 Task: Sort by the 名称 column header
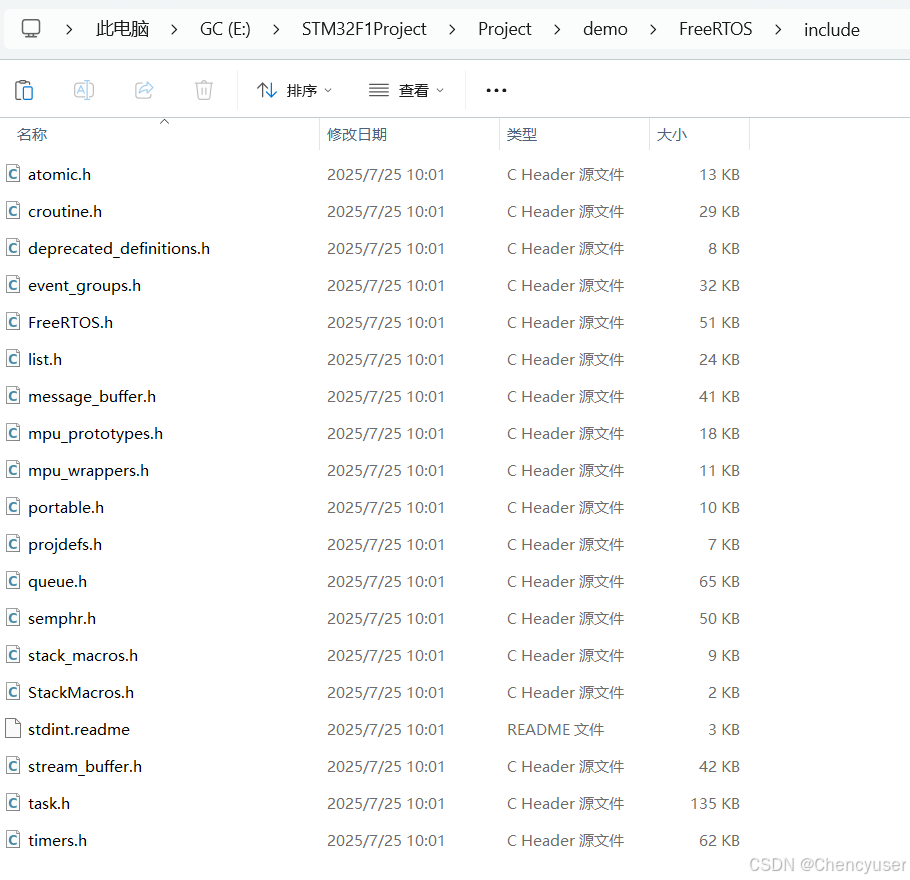coord(32,135)
